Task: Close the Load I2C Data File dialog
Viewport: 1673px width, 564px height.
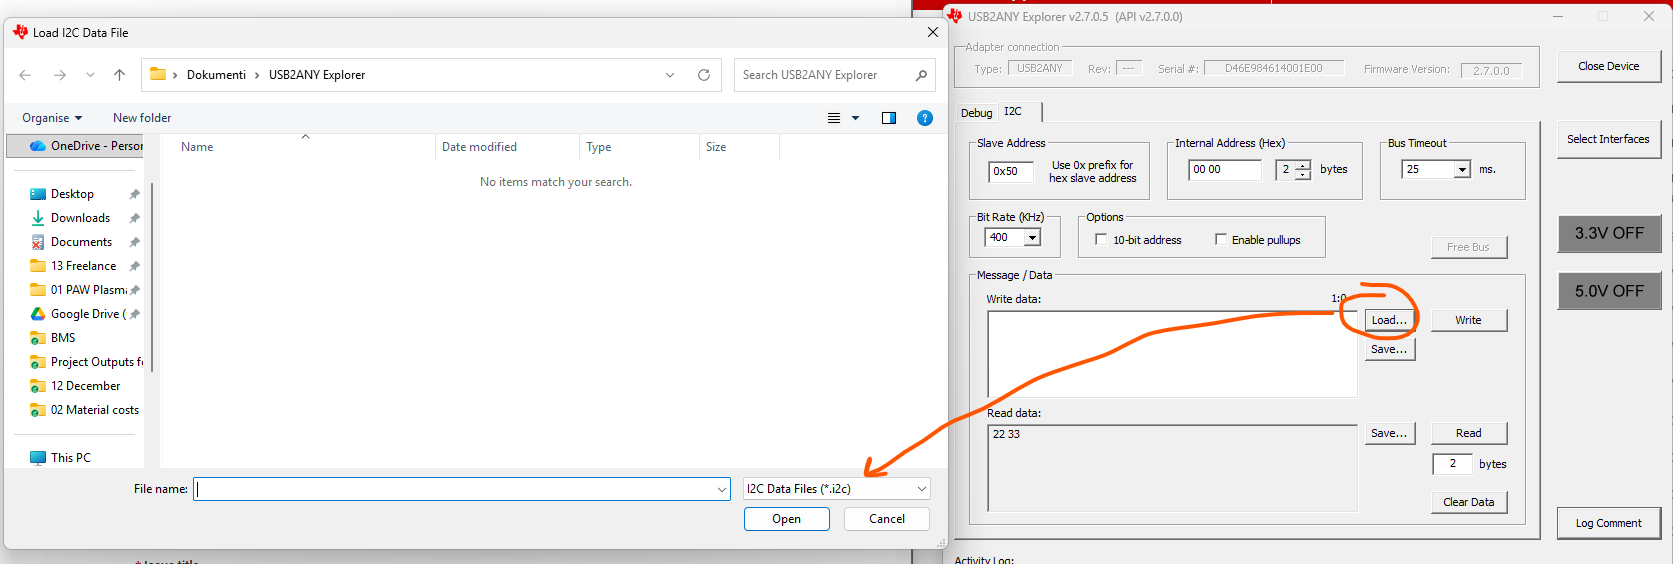Action: 933,32
